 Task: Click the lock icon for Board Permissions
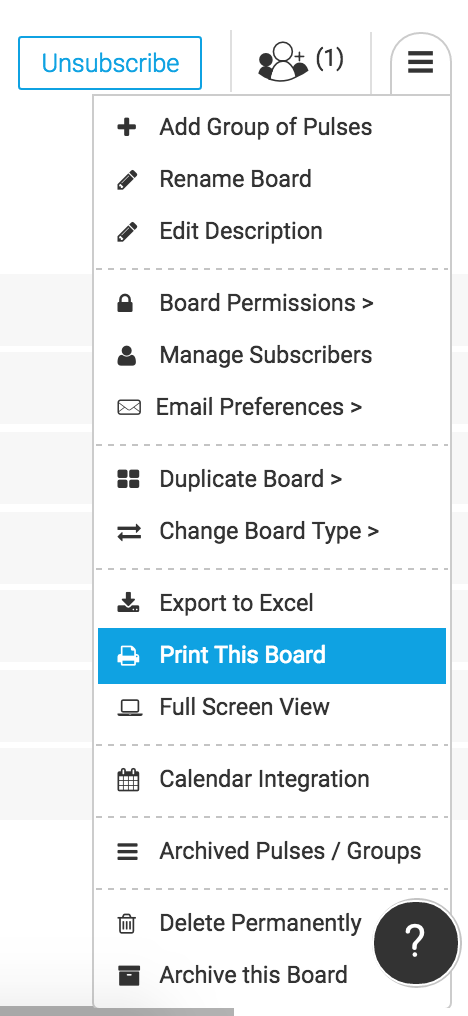(x=125, y=303)
